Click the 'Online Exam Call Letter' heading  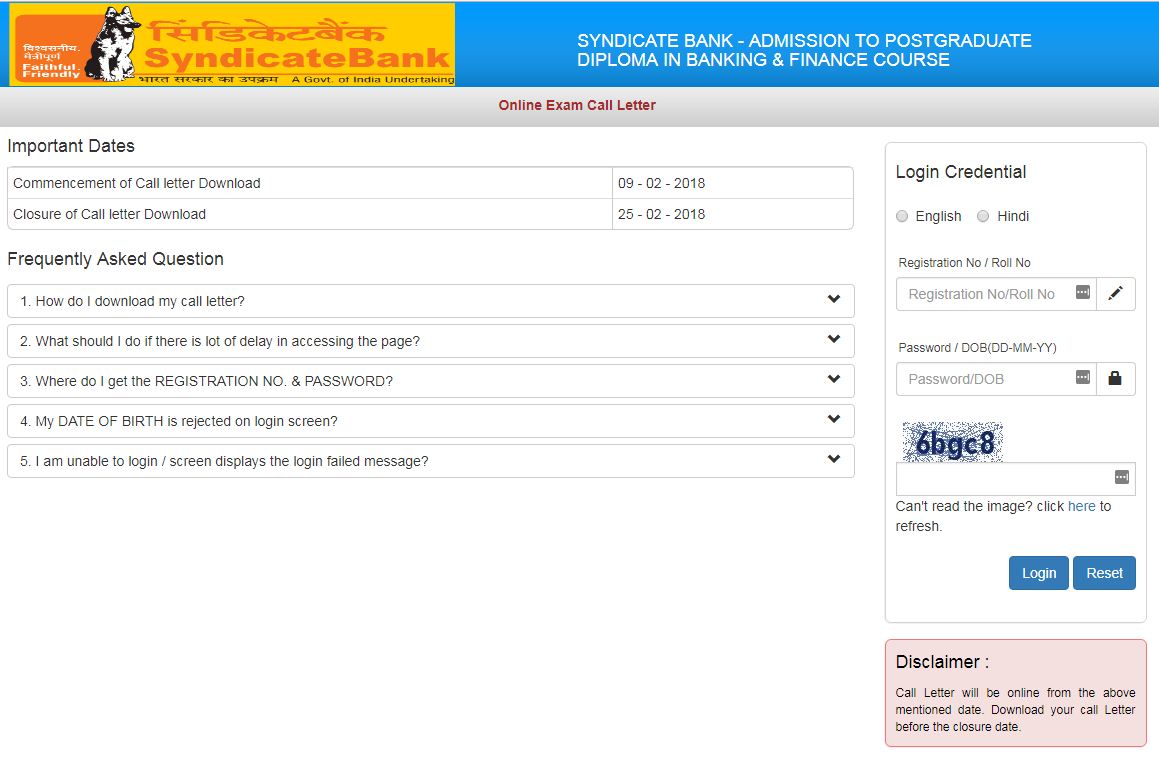pos(577,105)
